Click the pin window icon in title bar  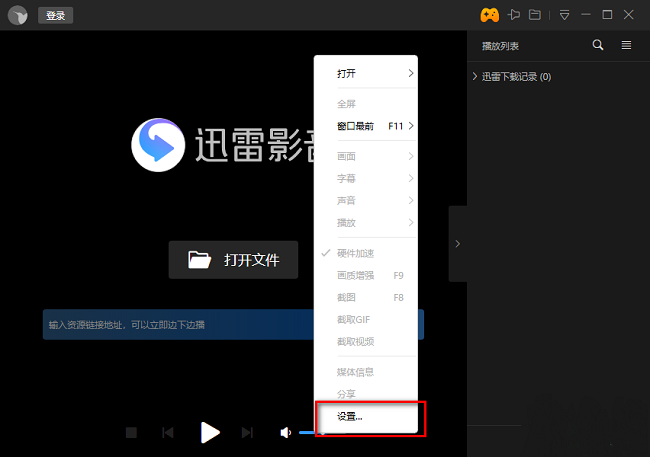pos(514,15)
